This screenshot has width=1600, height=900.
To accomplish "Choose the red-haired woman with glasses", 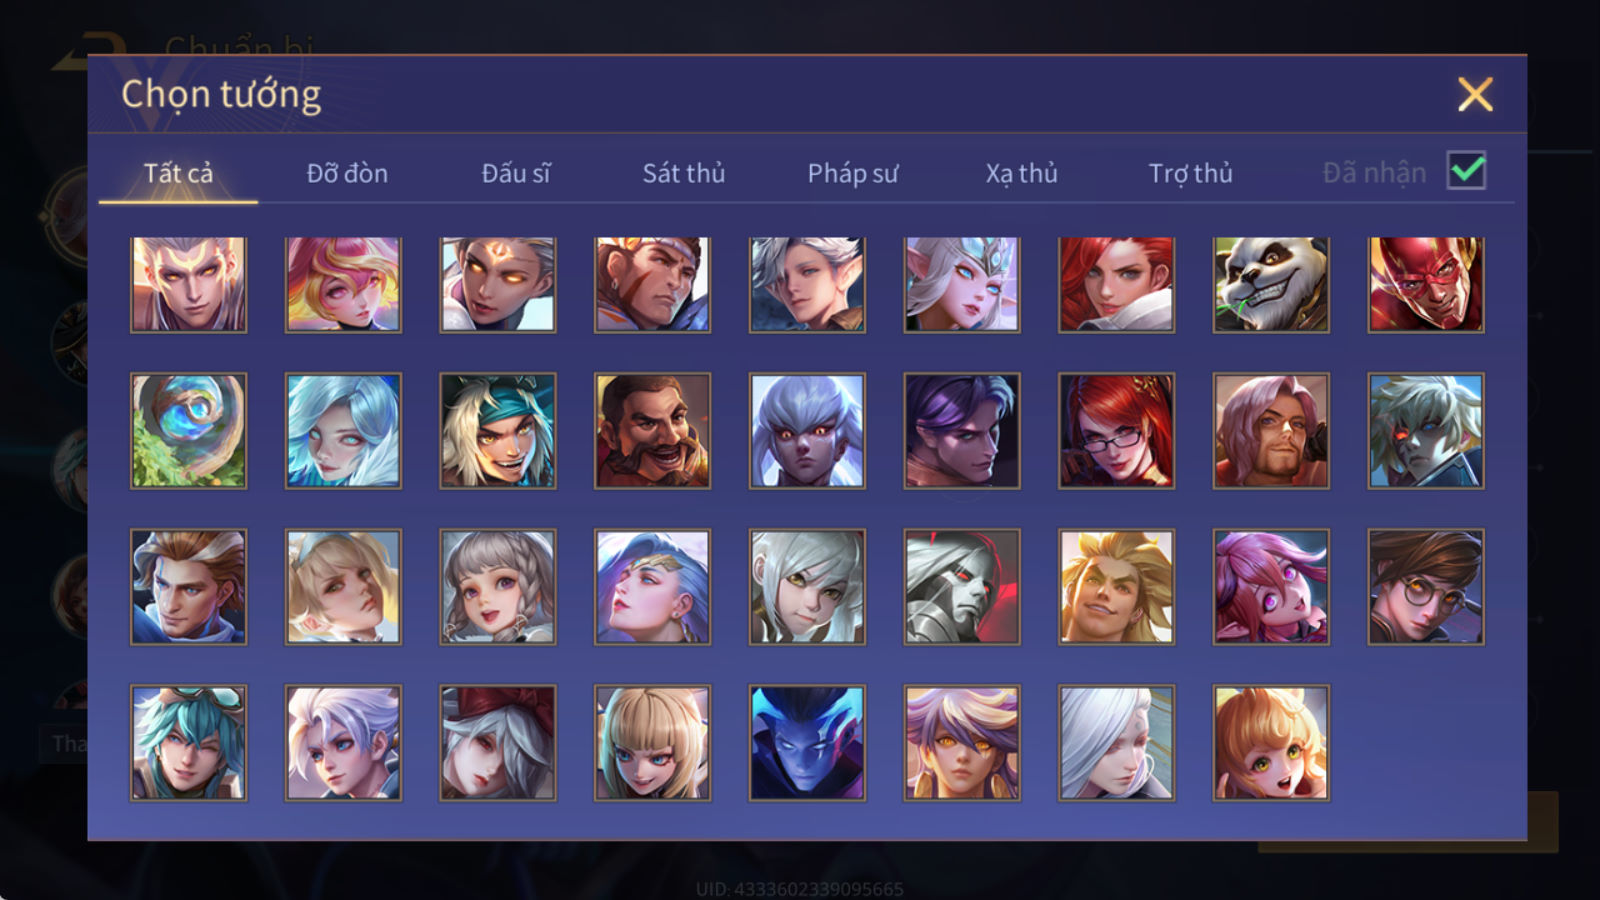I will coord(1116,431).
